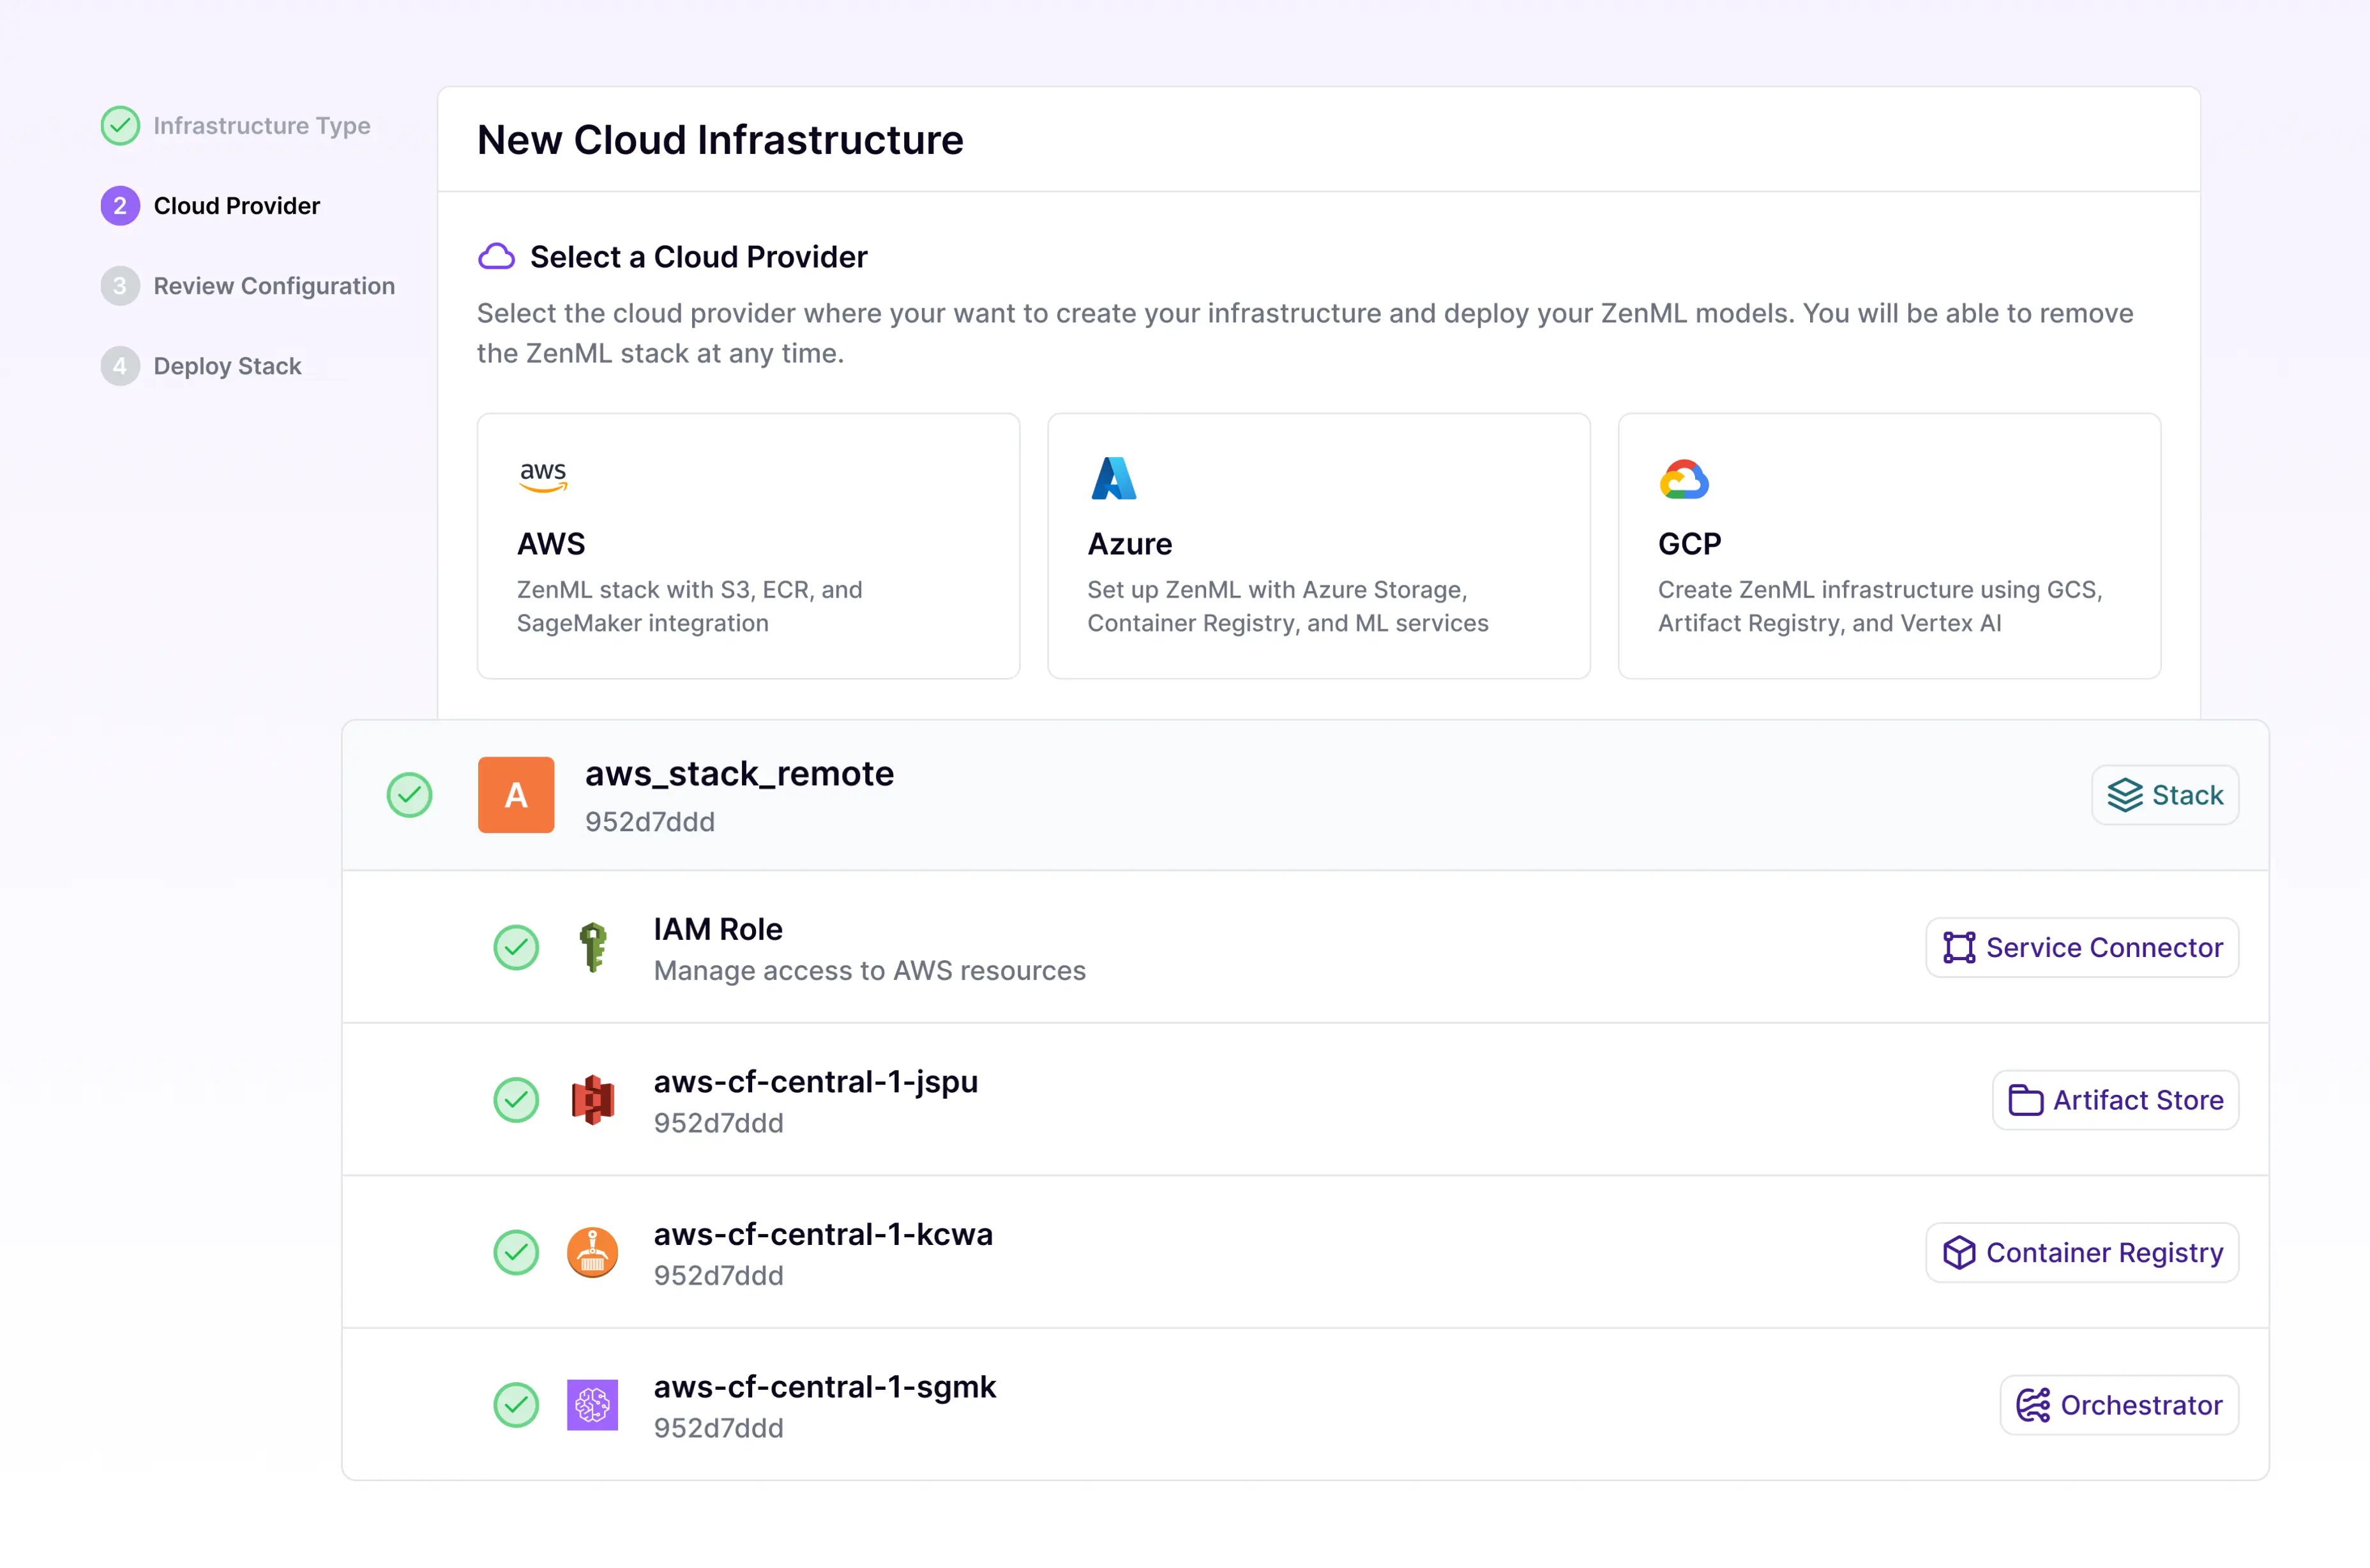Toggle the green checkmark on aws_stack_remote

[409, 795]
